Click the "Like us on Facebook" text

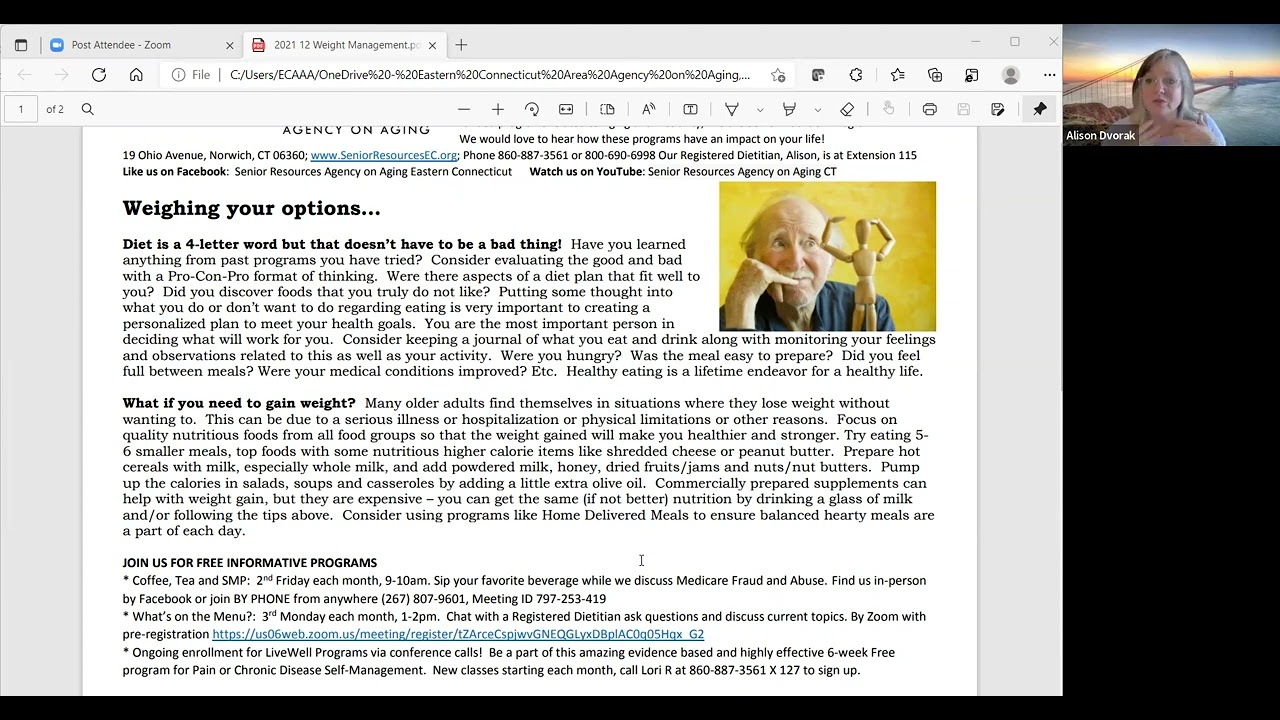click(x=175, y=172)
